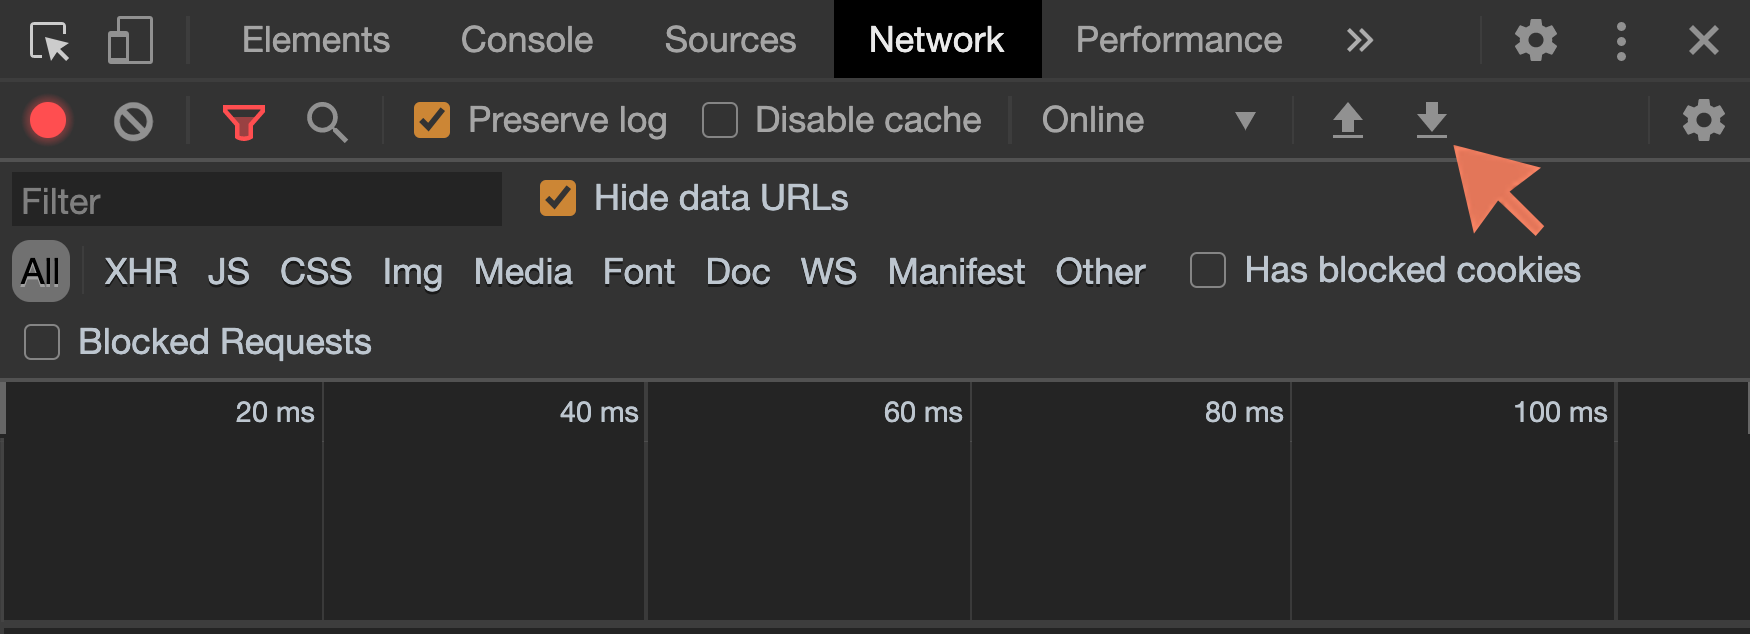Click the Filter text input field

(x=256, y=201)
